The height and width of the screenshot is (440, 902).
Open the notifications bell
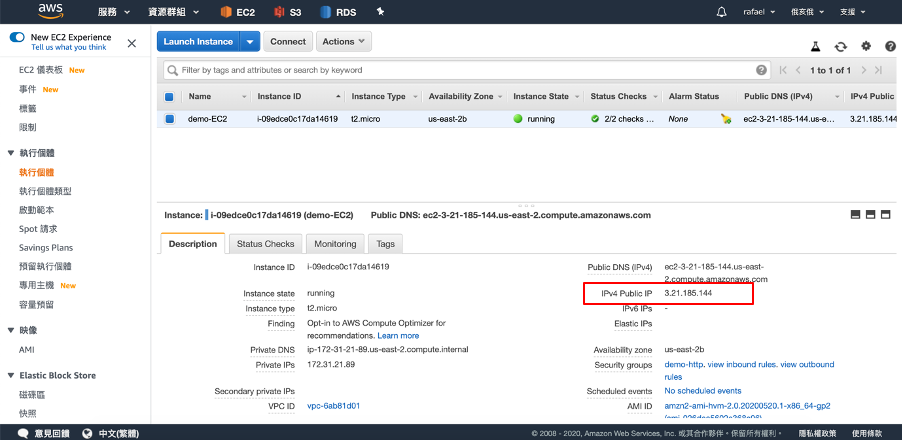[721, 12]
